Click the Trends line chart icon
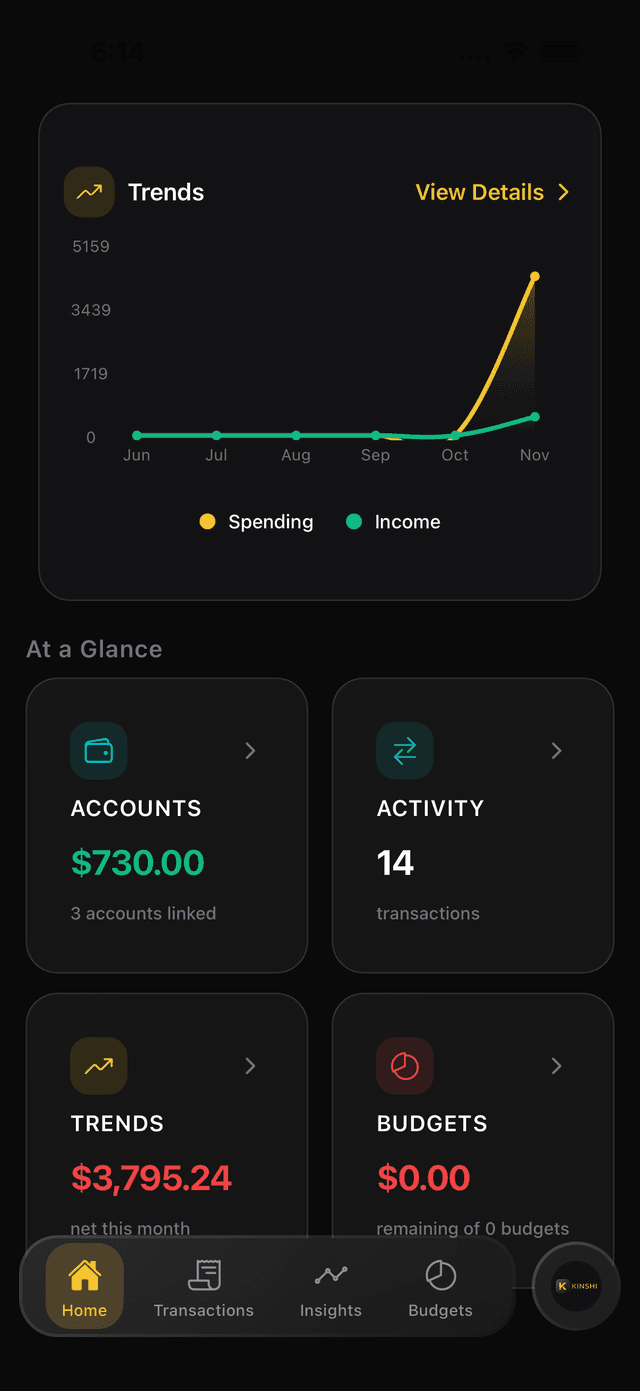The width and height of the screenshot is (640, 1391). pyautogui.click(x=89, y=191)
